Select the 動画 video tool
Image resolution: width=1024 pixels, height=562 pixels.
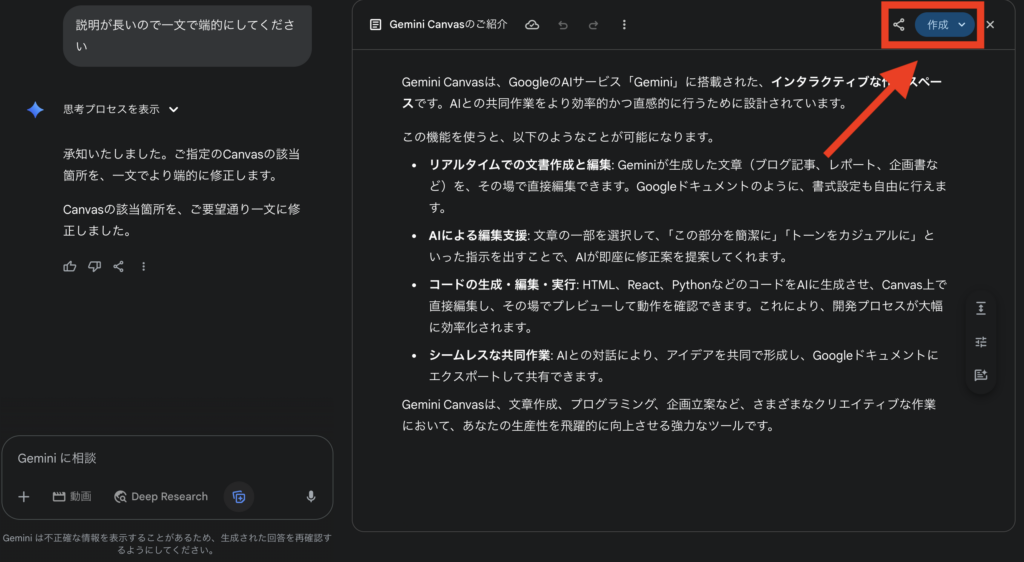72,497
